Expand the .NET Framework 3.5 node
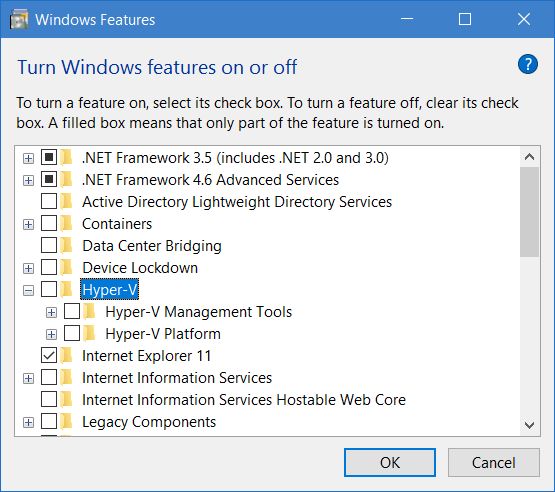This screenshot has width=555, height=492. click(x=28, y=158)
